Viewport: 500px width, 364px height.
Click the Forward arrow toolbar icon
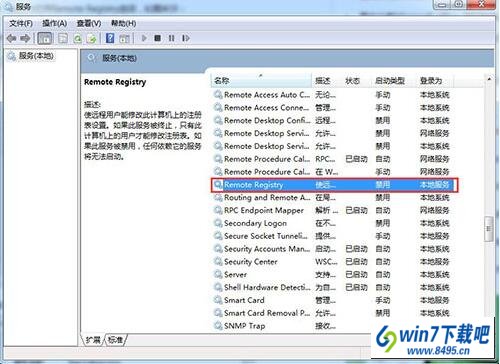[x=25, y=39]
